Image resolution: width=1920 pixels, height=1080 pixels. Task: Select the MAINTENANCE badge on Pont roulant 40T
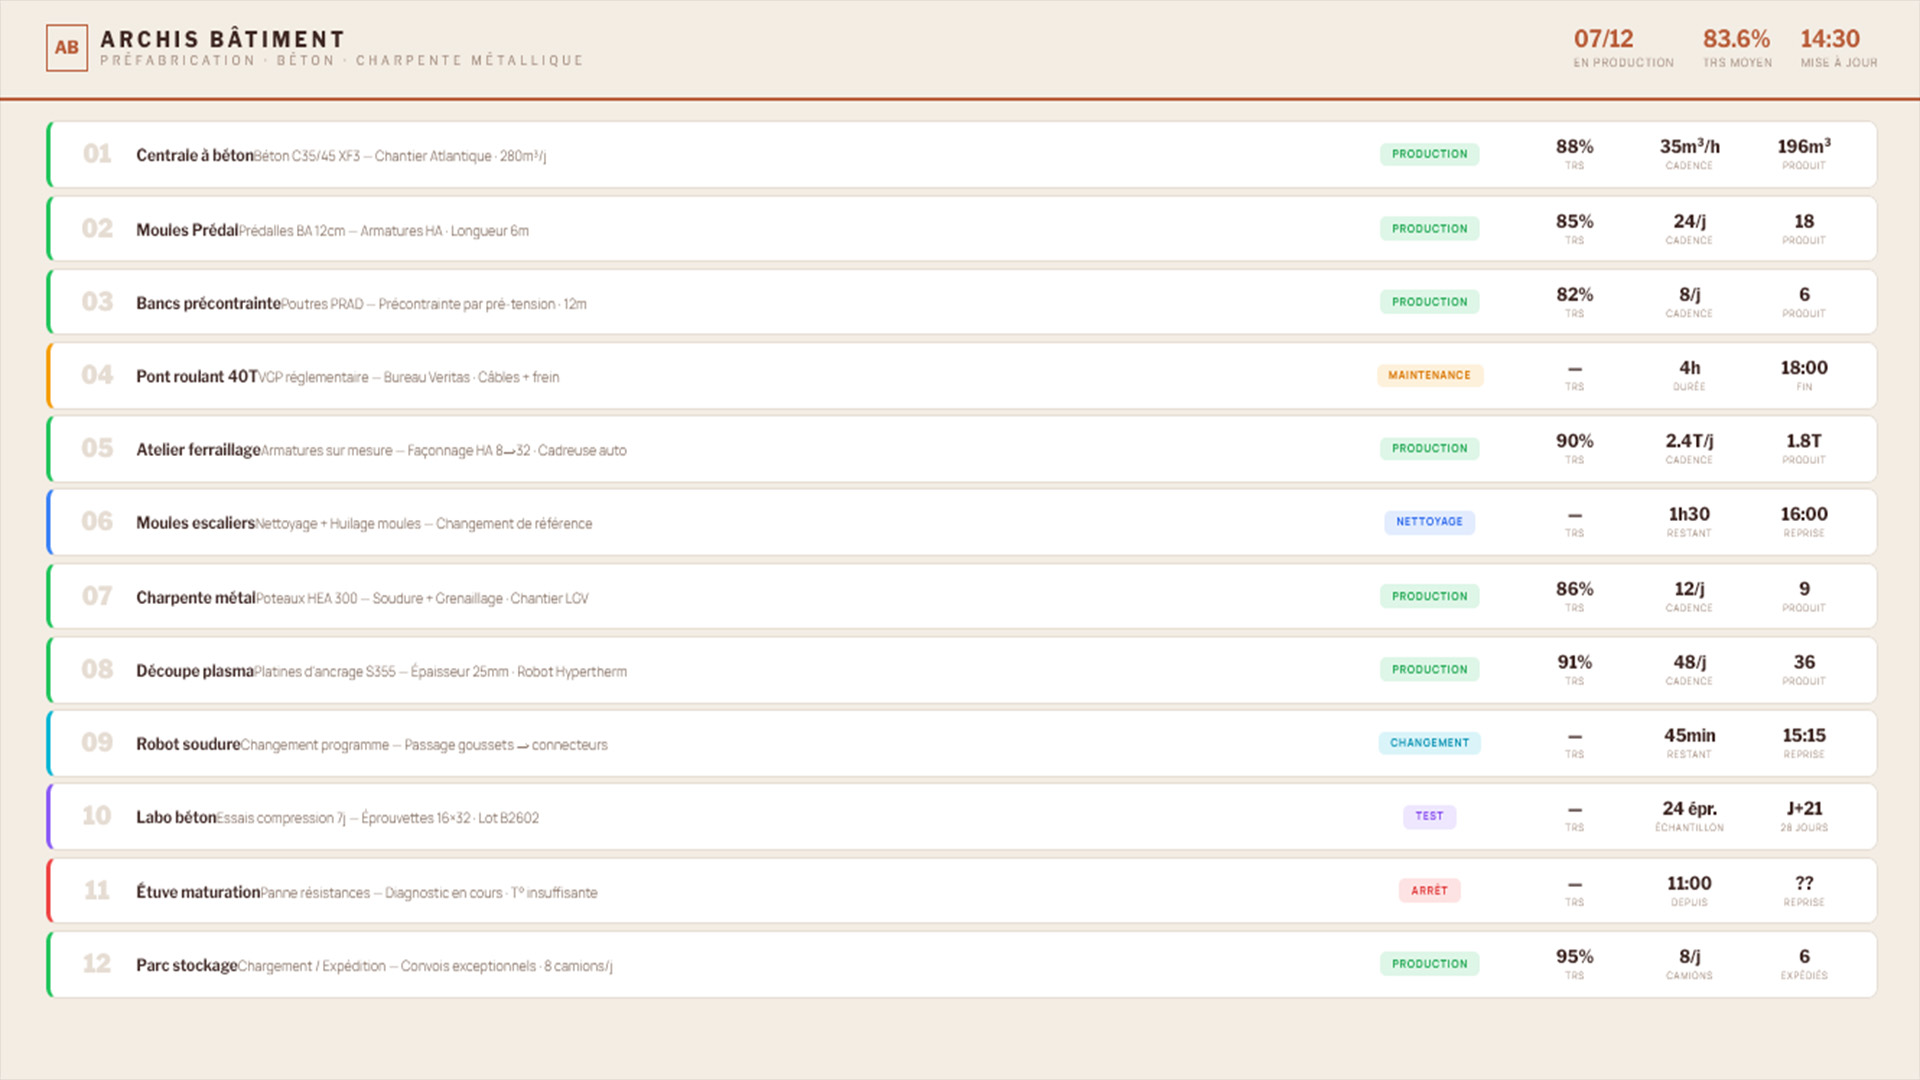coord(1429,375)
